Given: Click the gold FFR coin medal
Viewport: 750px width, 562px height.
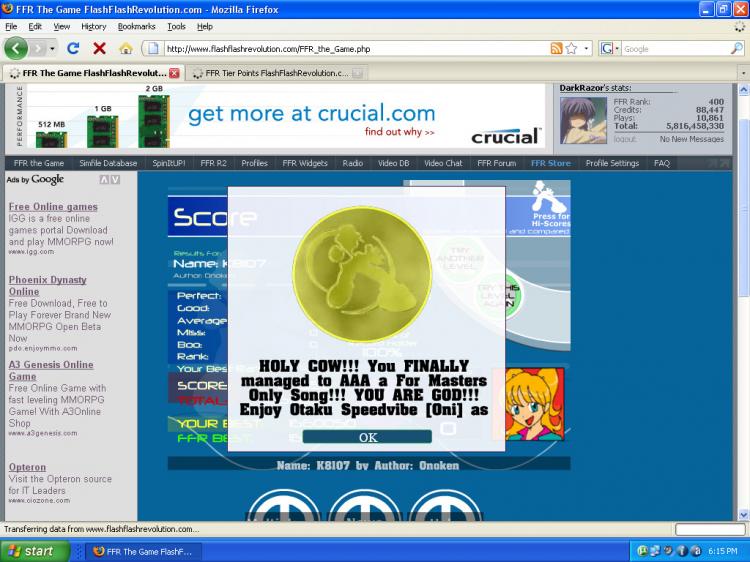Looking at the screenshot, I should [x=362, y=274].
